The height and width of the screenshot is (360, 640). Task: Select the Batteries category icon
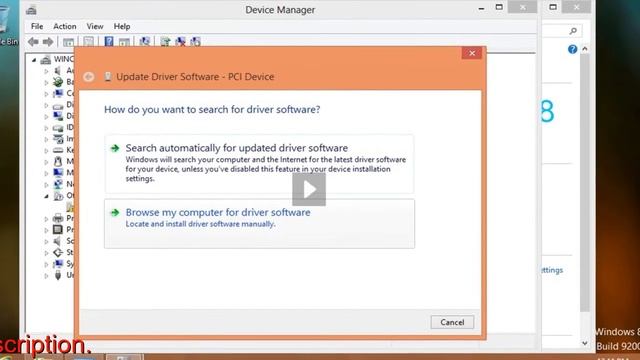click(x=58, y=82)
